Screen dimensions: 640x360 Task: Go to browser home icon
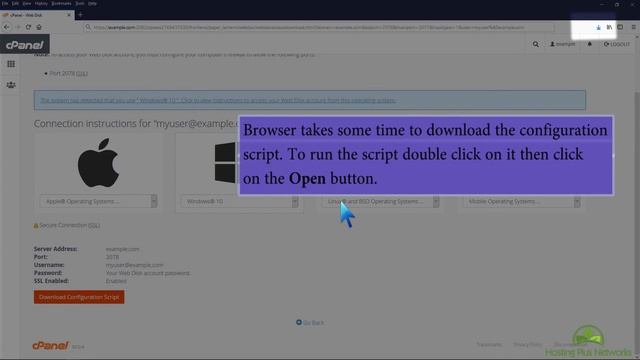(39, 27)
